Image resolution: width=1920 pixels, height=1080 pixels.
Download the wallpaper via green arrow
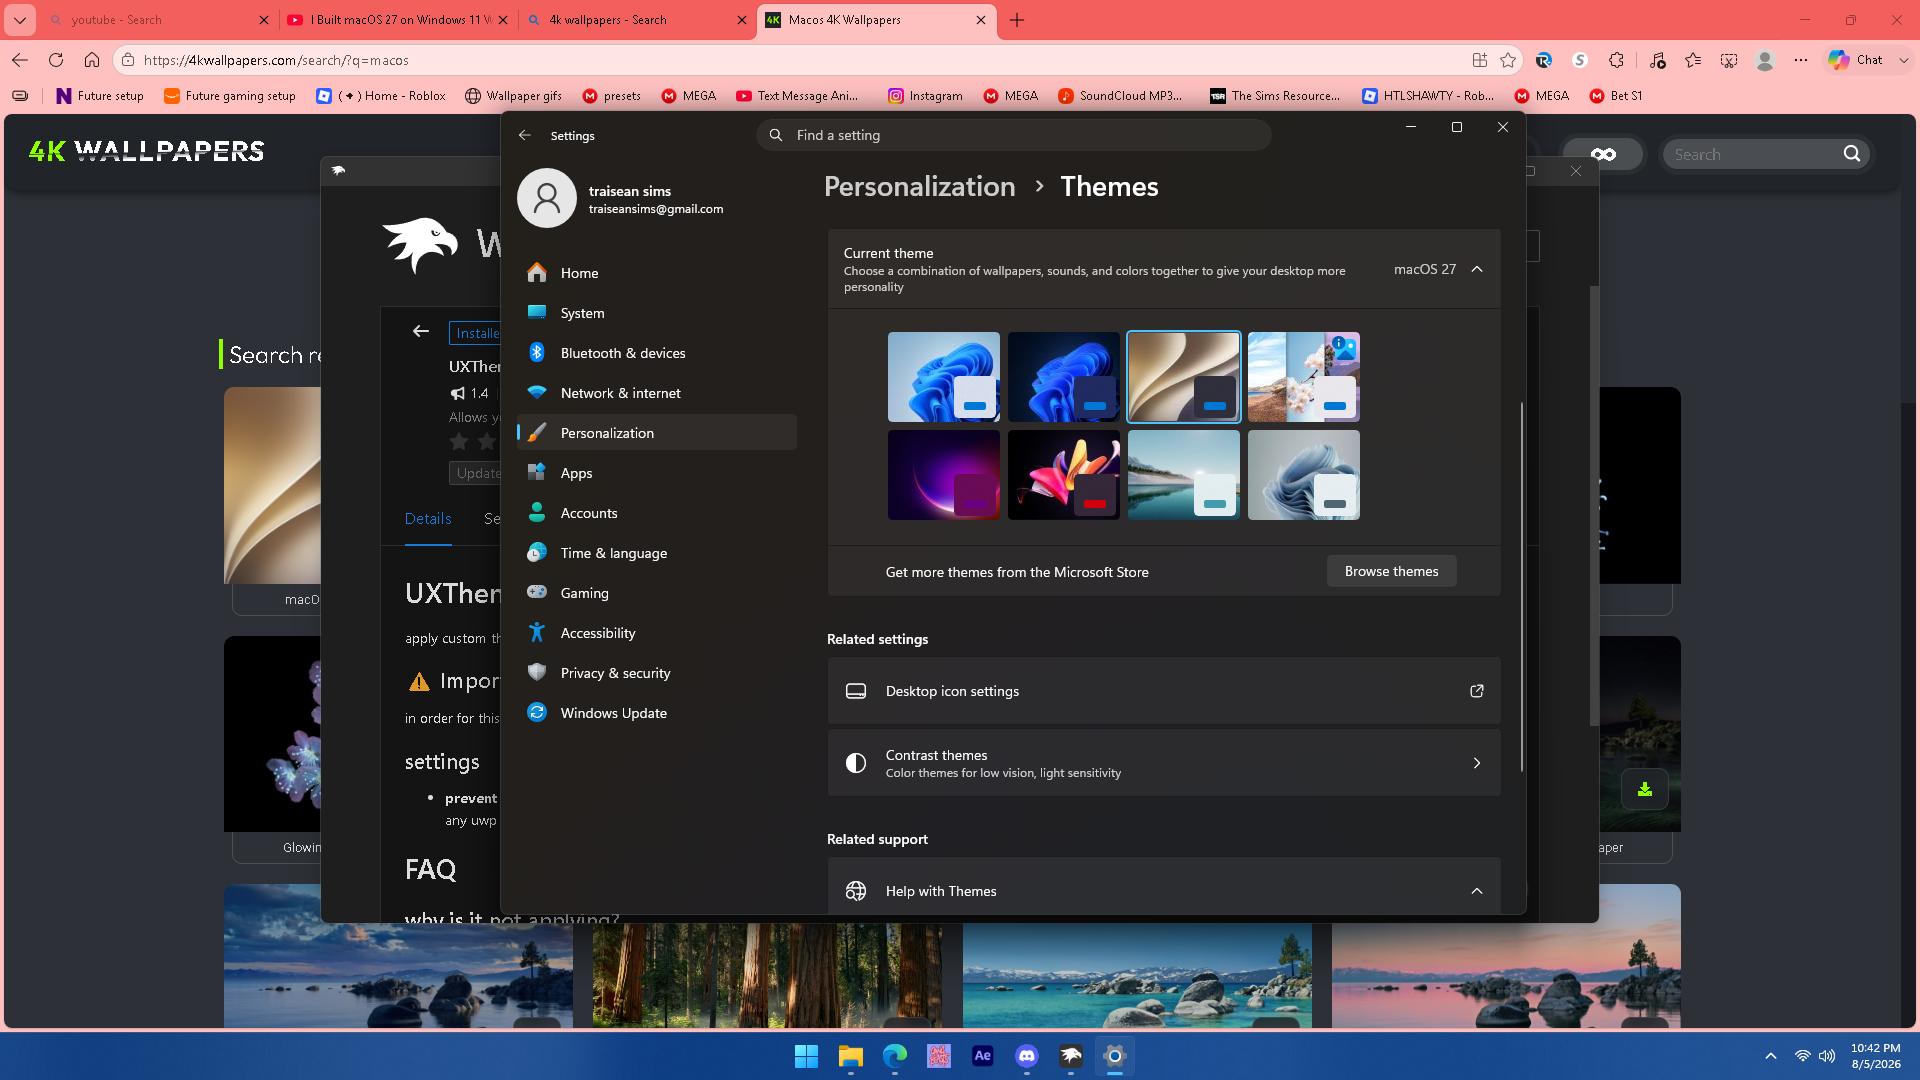(1644, 790)
